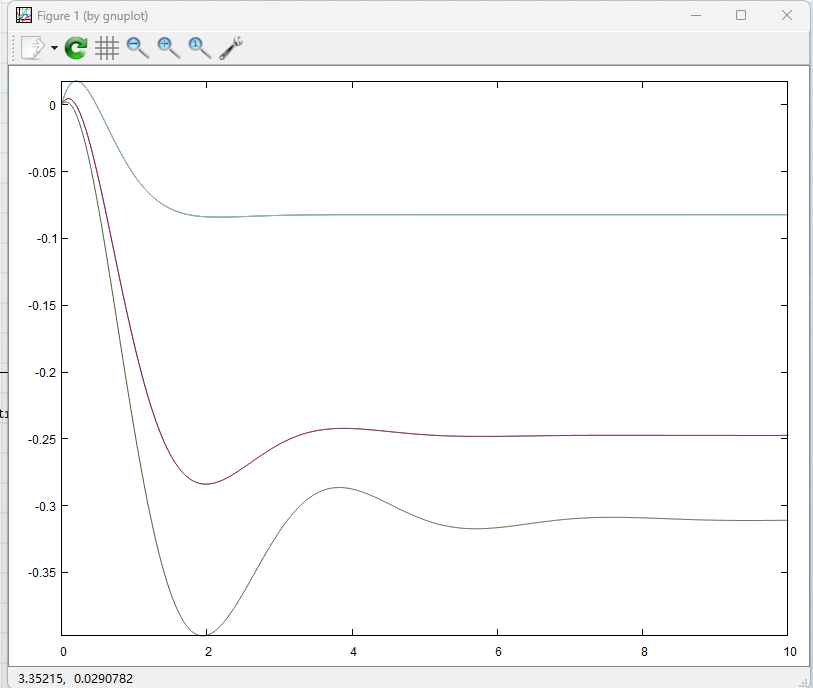Expand the export options dropdown arrow
813x688 pixels.
coord(54,48)
